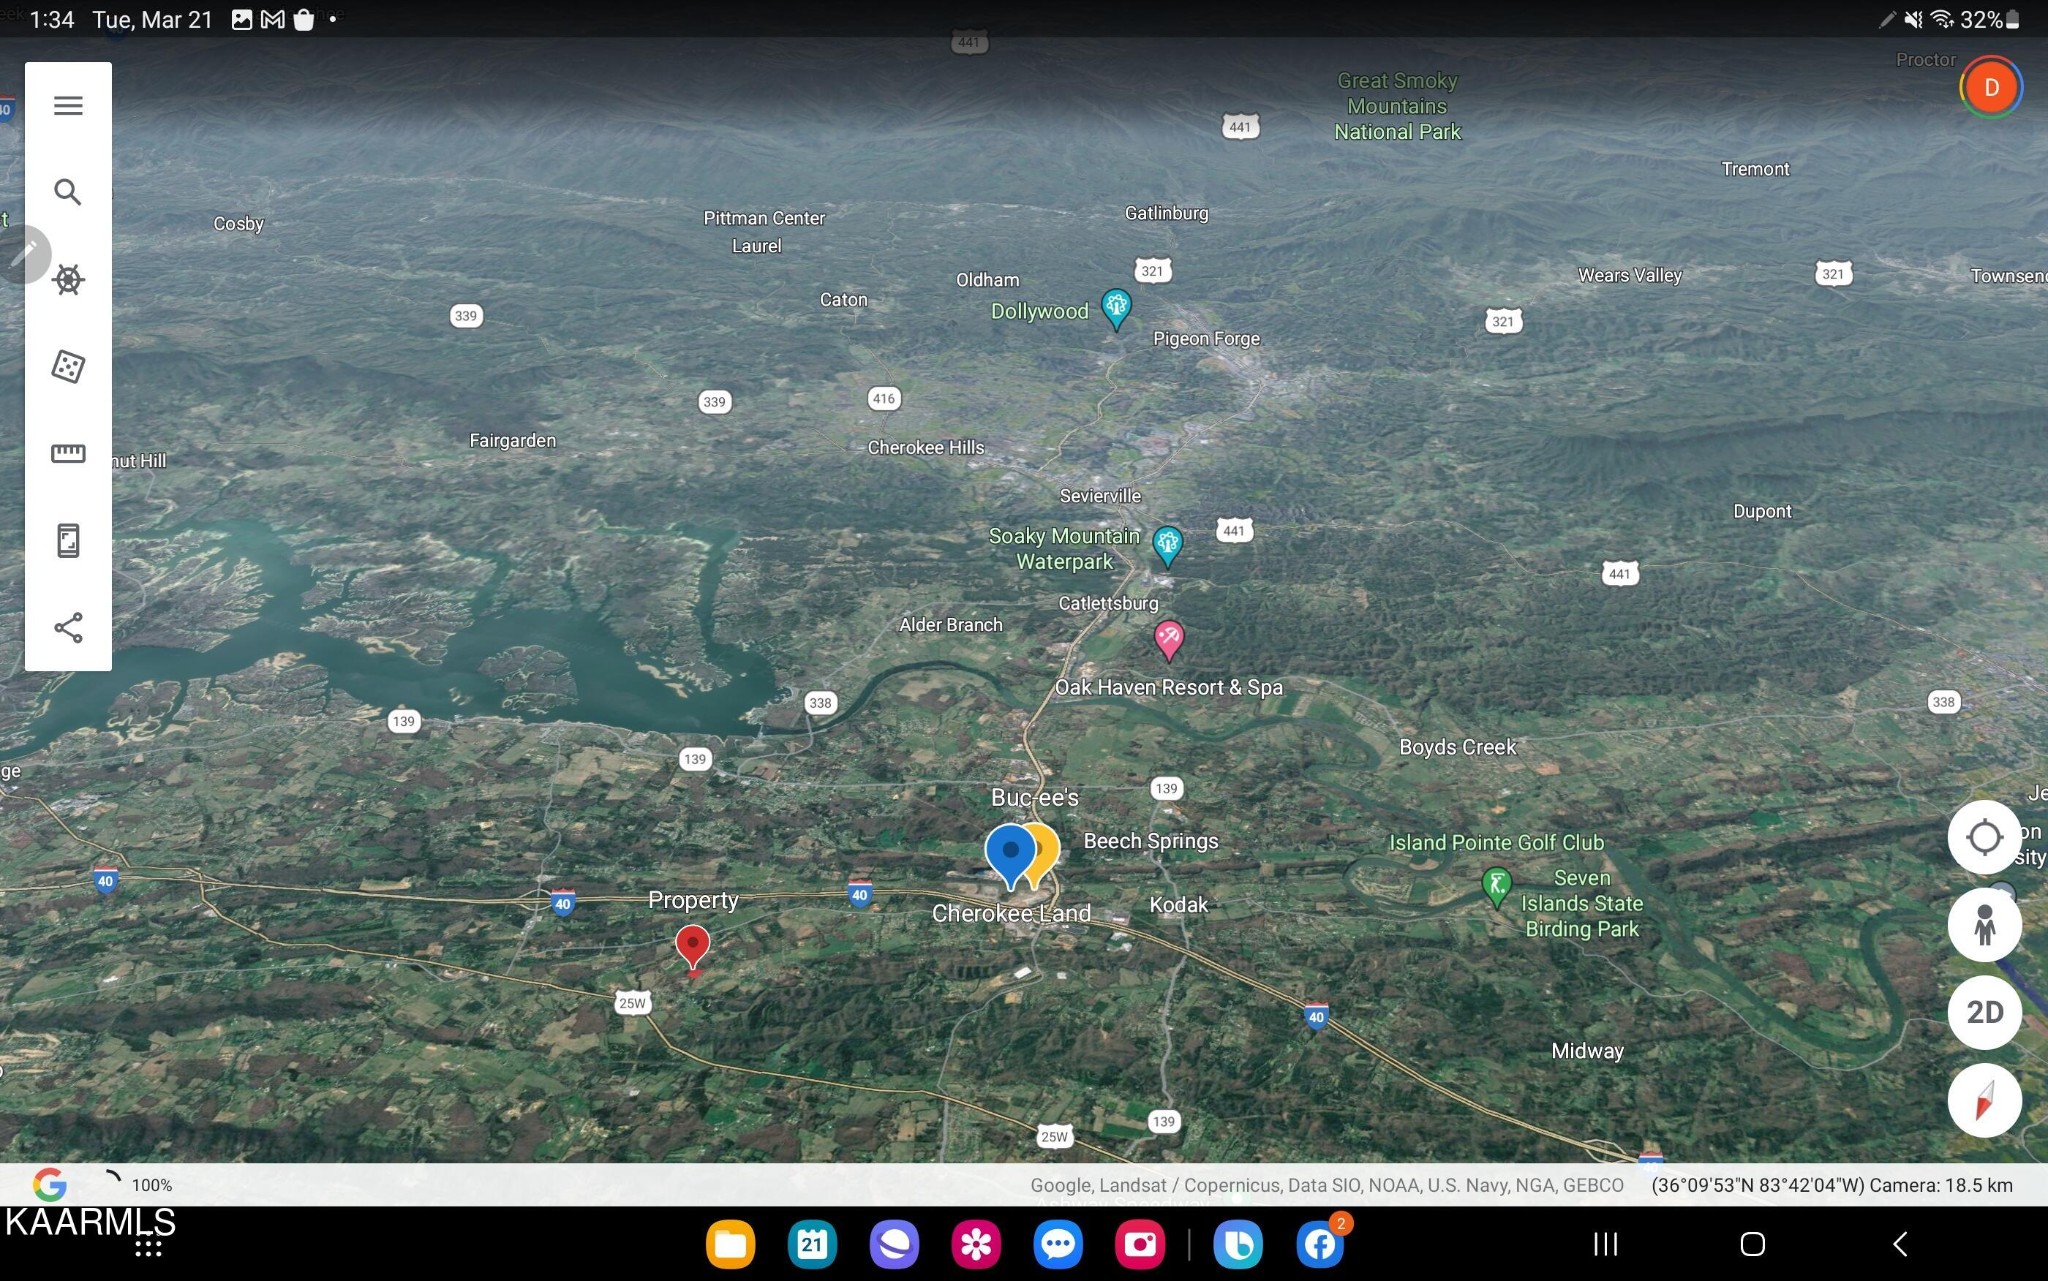Select the measure ruler tool
The height and width of the screenshot is (1281, 2048).
click(68, 453)
